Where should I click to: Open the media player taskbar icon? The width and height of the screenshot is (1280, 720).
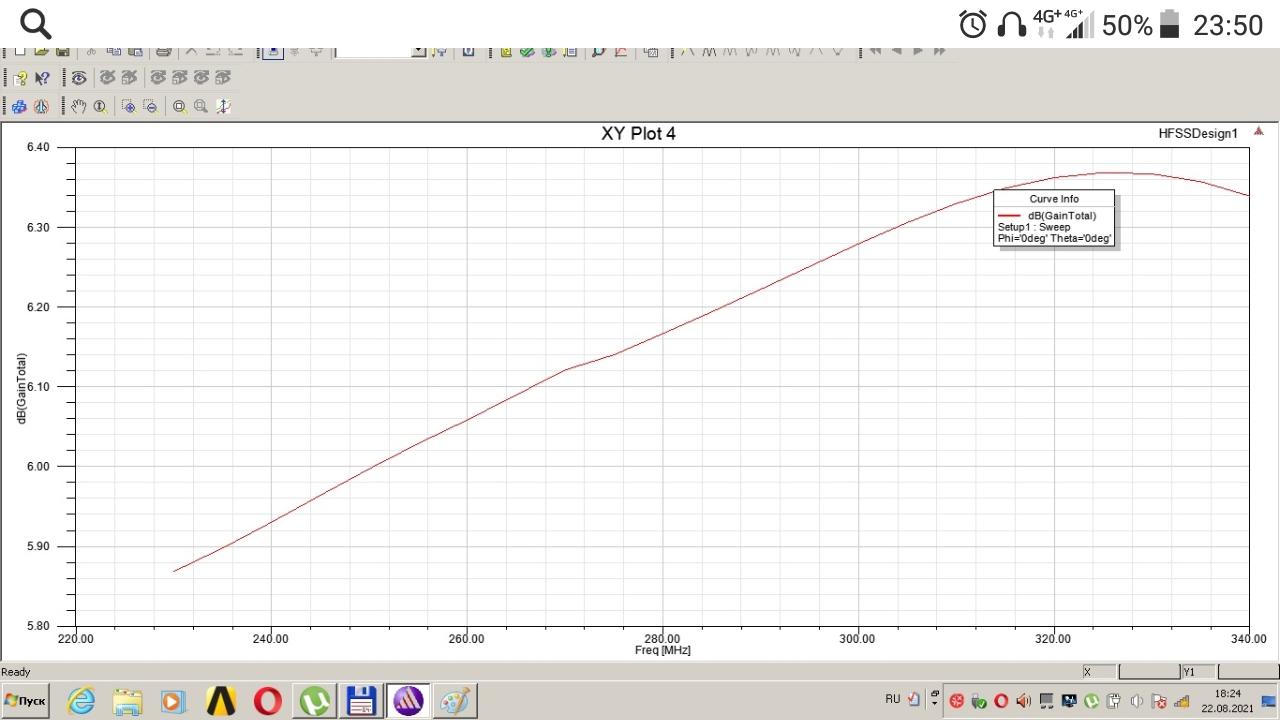coord(174,701)
